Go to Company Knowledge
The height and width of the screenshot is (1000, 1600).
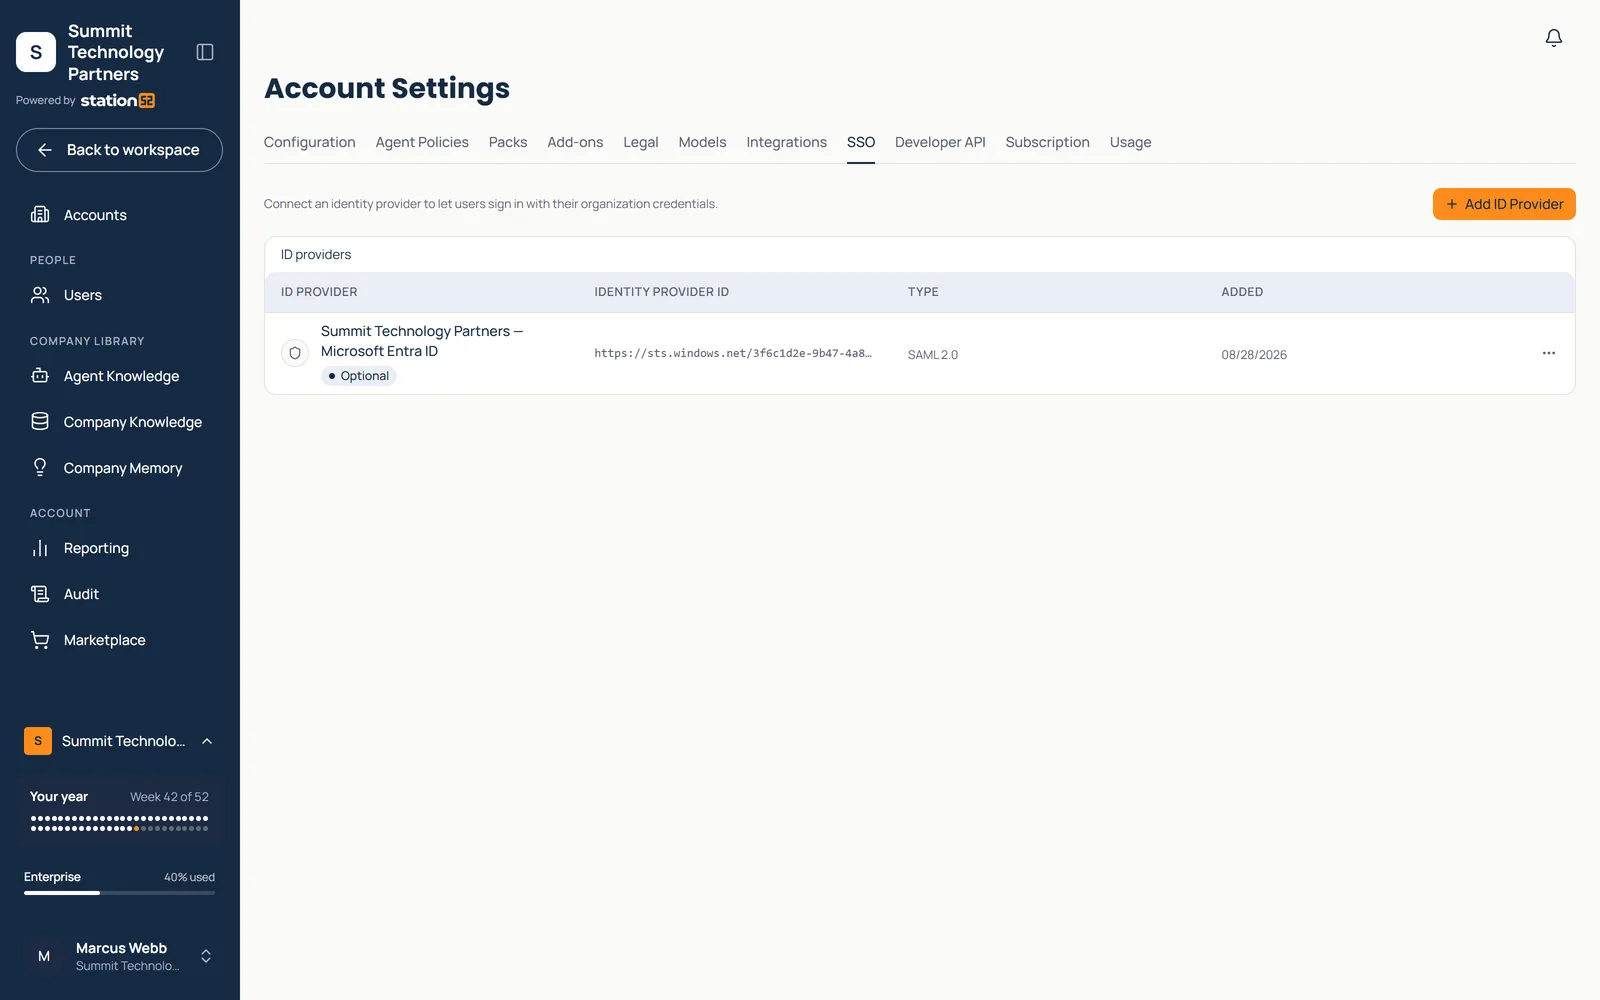tap(120, 421)
